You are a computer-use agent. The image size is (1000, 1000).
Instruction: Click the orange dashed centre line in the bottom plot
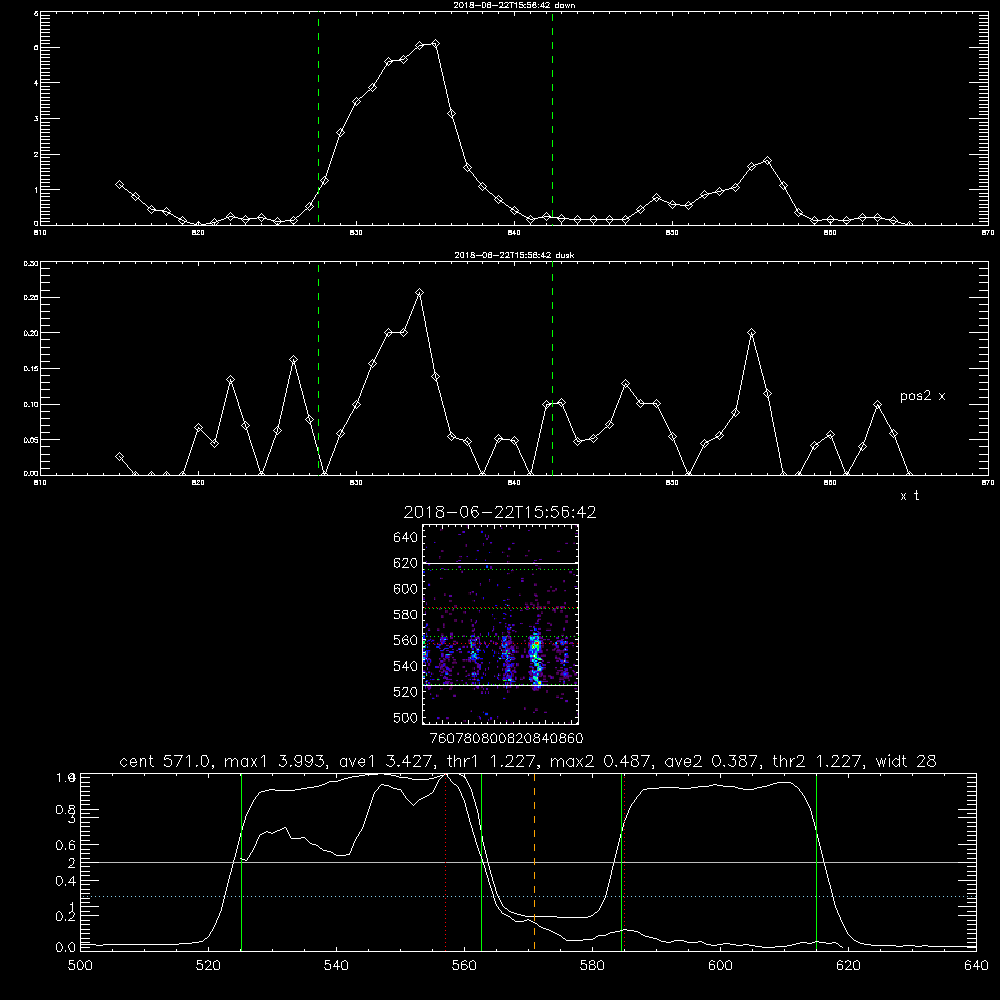pos(534,861)
